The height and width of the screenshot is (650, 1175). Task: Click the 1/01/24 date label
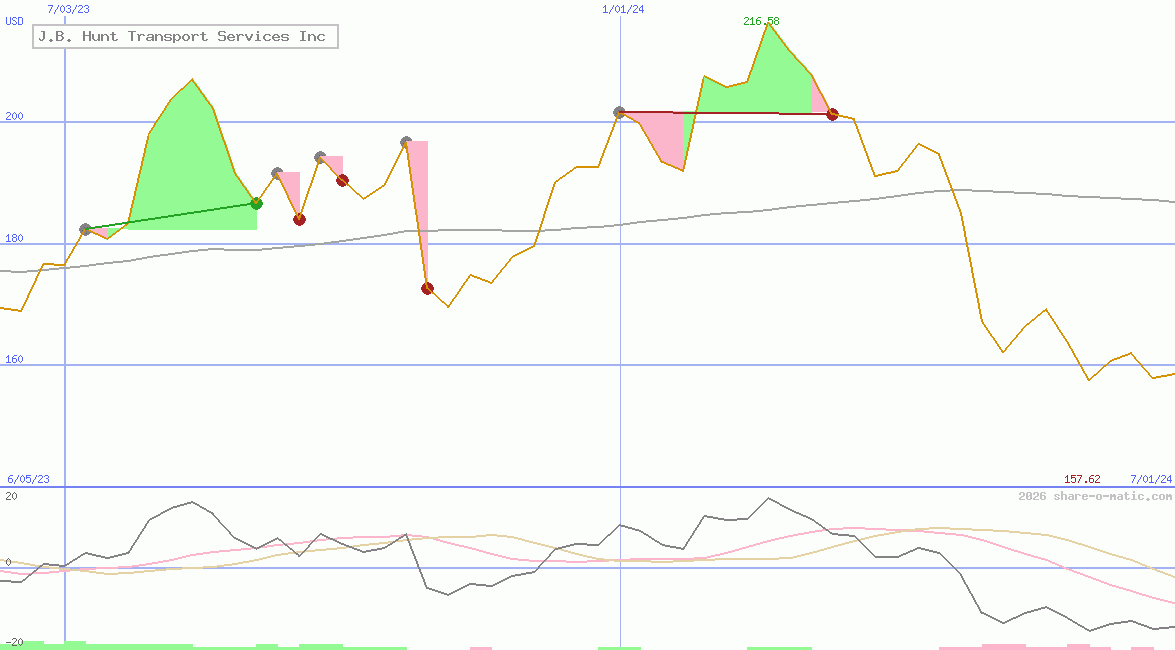click(x=623, y=9)
